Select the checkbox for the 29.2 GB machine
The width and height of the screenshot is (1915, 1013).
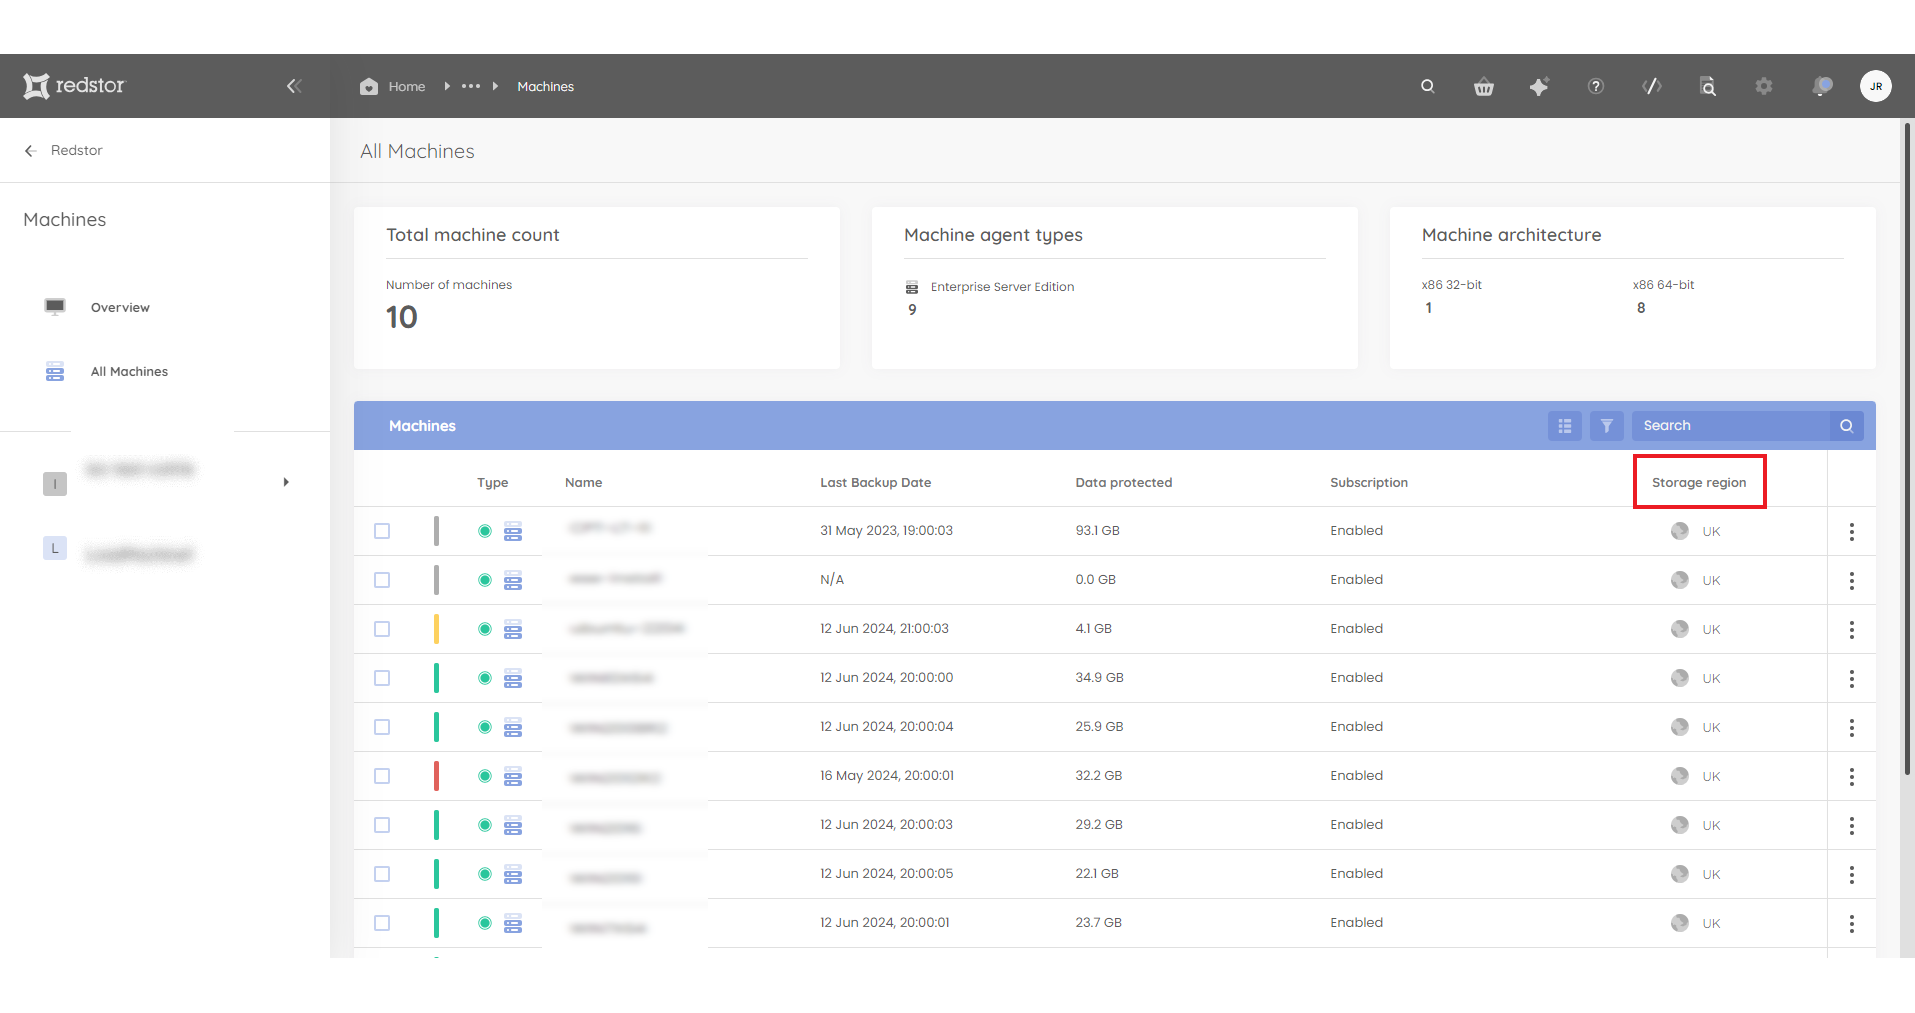coord(382,825)
